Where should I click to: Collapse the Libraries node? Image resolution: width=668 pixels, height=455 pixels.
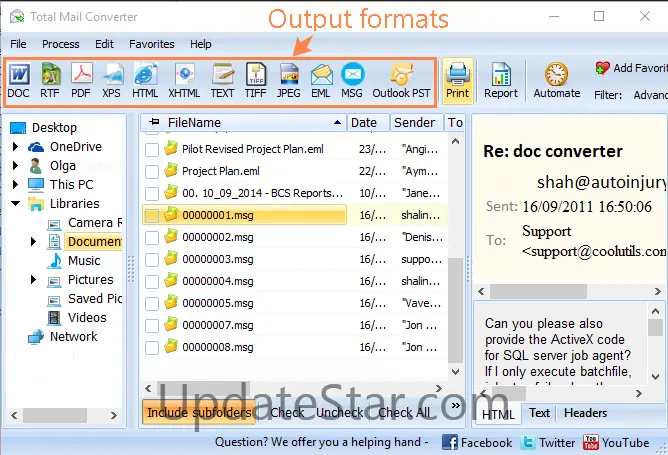coord(16,204)
